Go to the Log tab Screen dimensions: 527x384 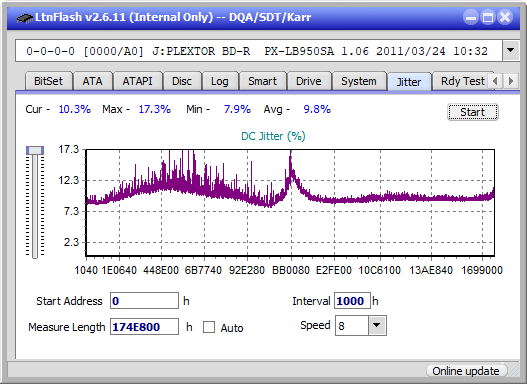pyautogui.click(x=220, y=81)
